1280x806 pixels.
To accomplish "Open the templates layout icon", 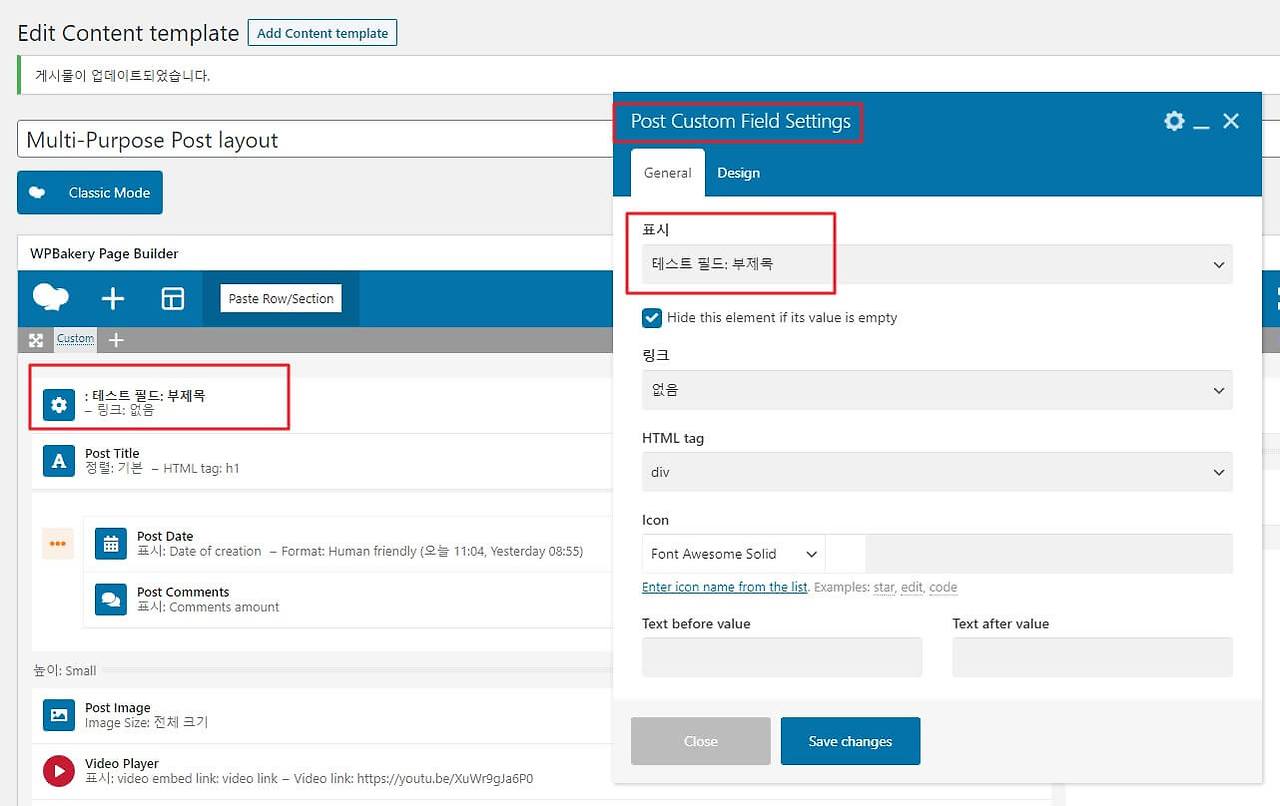I will (173, 298).
